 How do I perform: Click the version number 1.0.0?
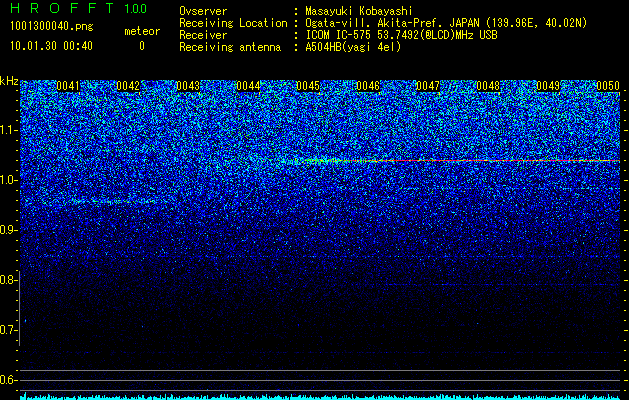[136, 9]
